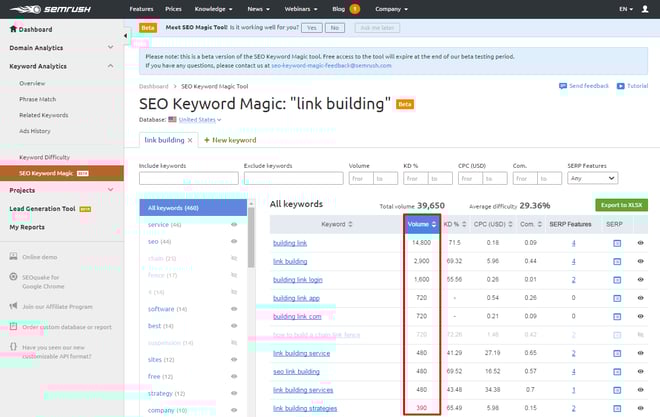Toggle visibility of service keyword group

pyautogui.click(x=234, y=225)
